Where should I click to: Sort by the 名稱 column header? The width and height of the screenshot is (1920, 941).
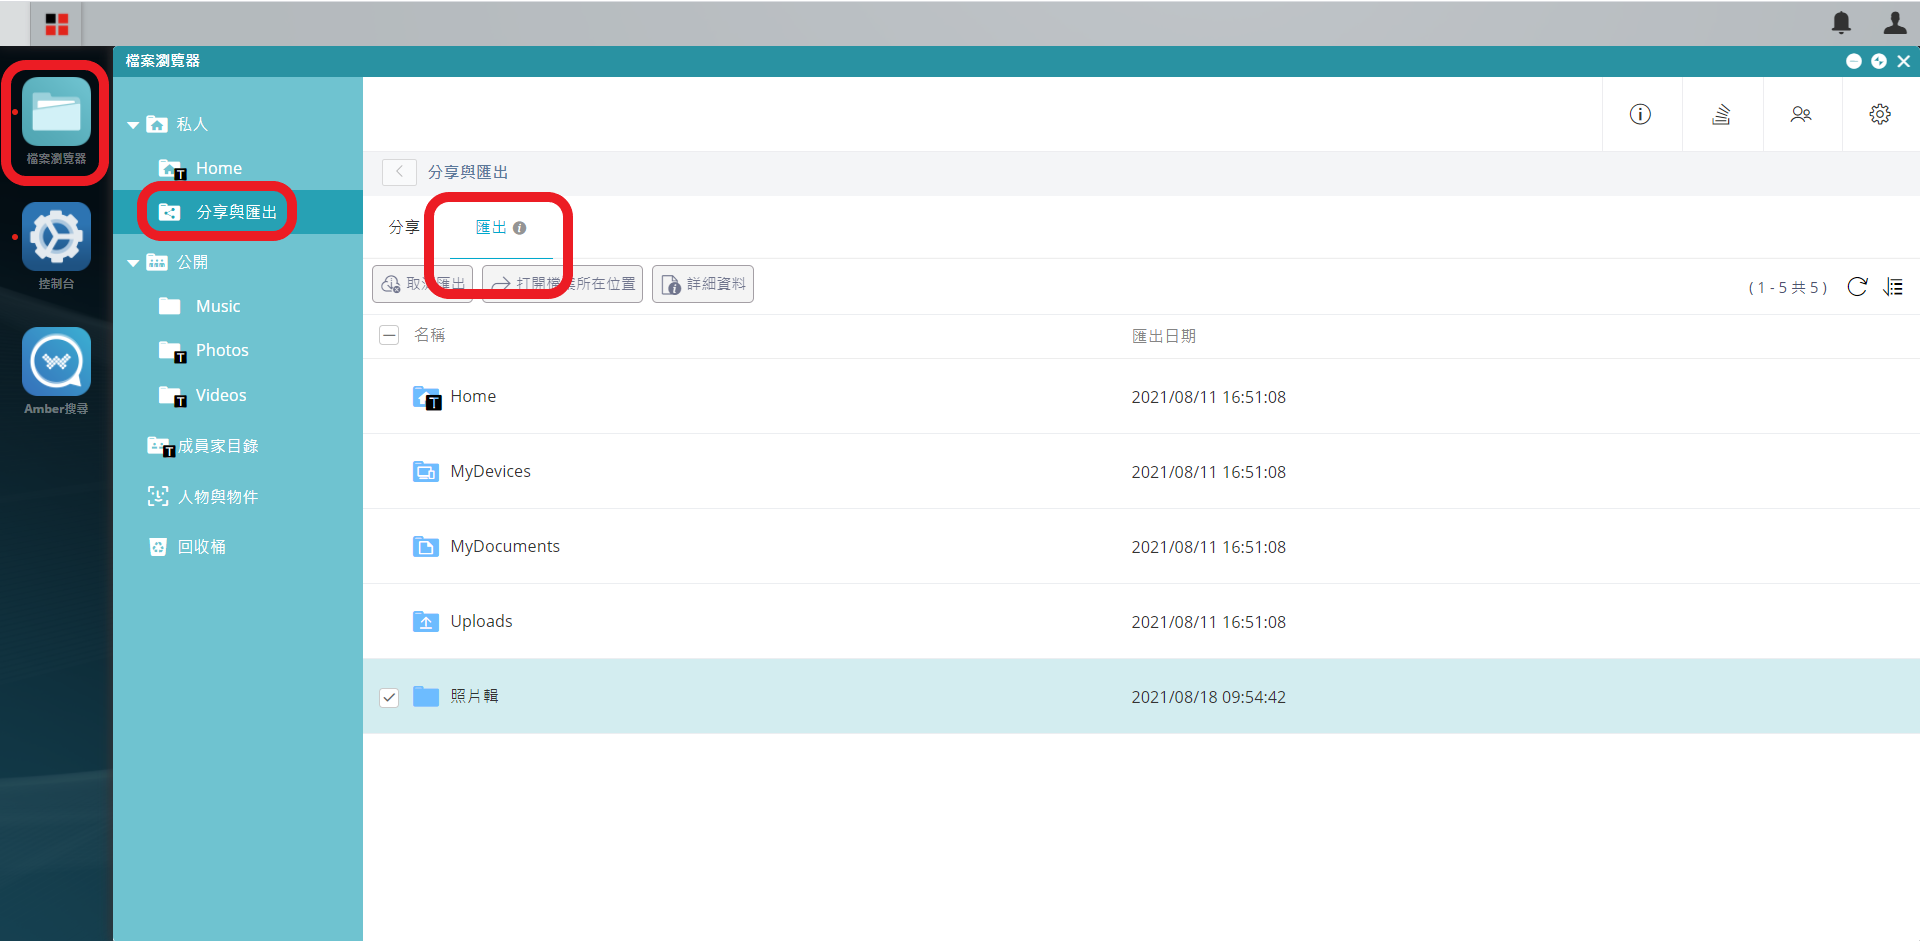pos(430,335)
